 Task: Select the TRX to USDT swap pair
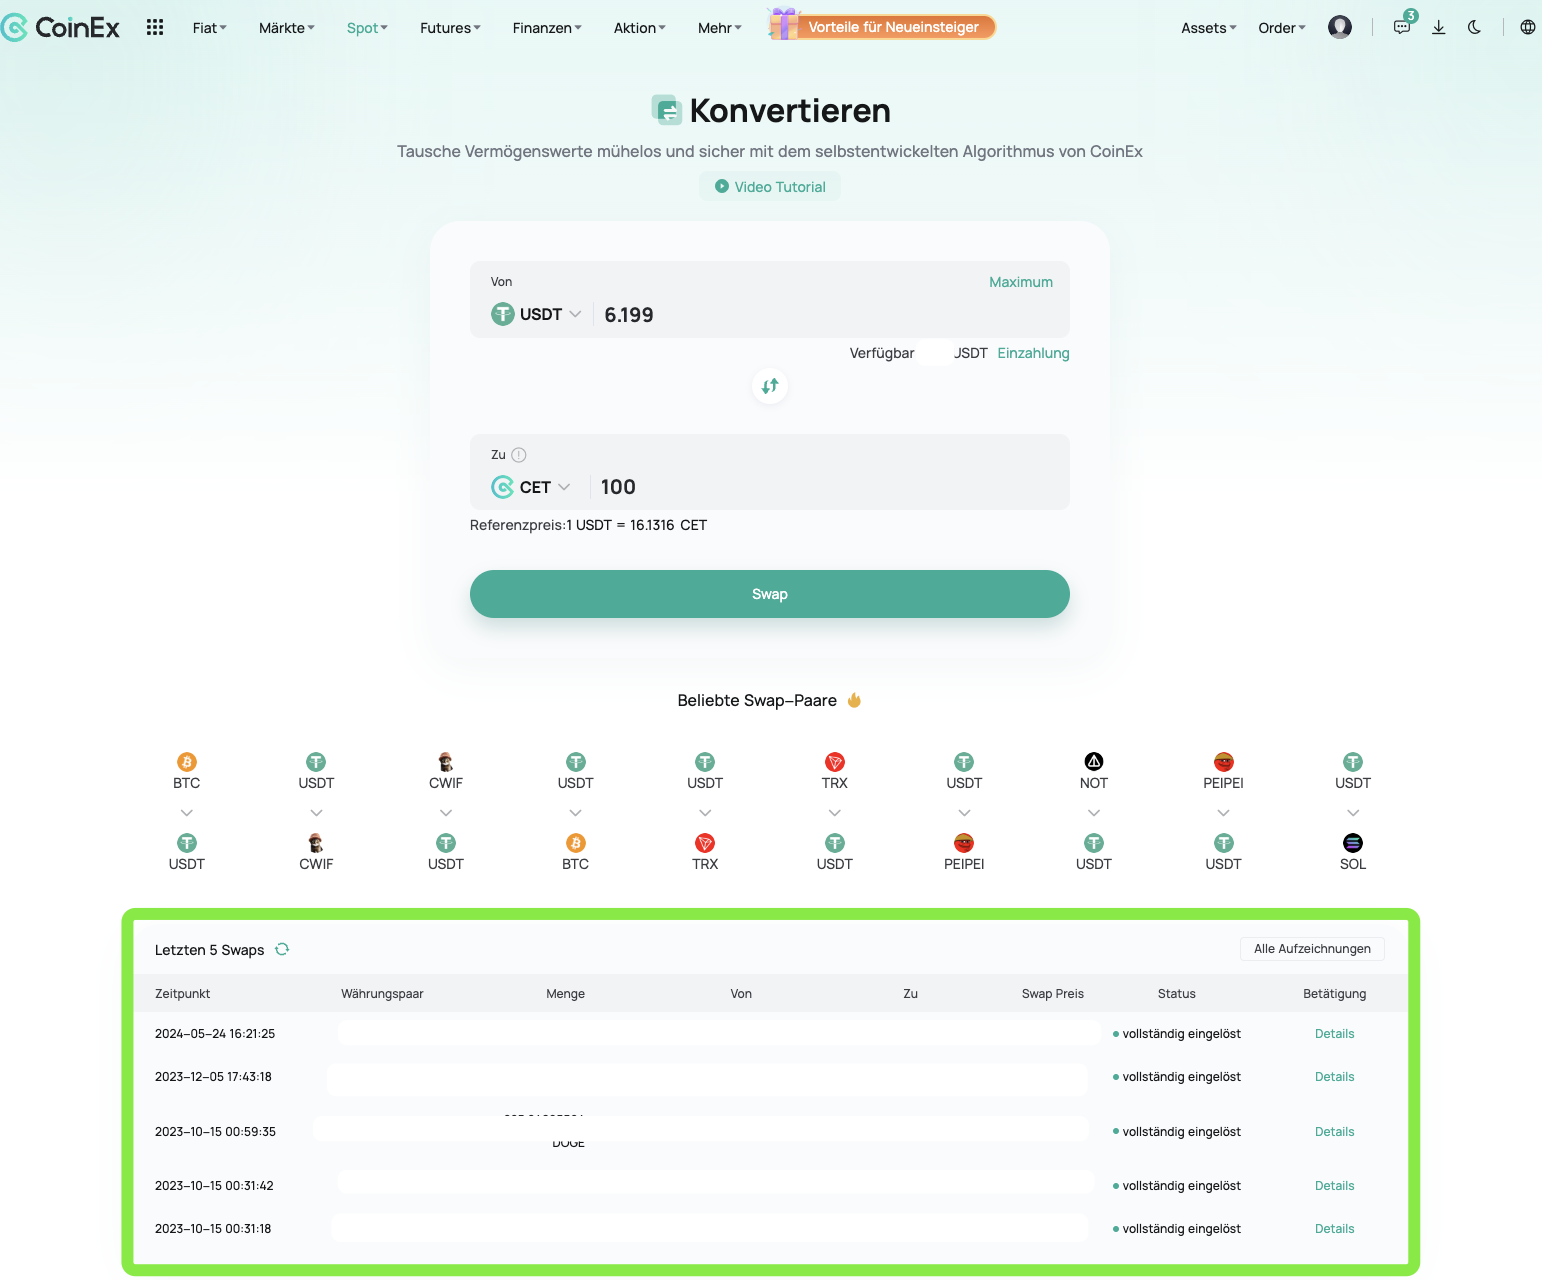[835, 812]
